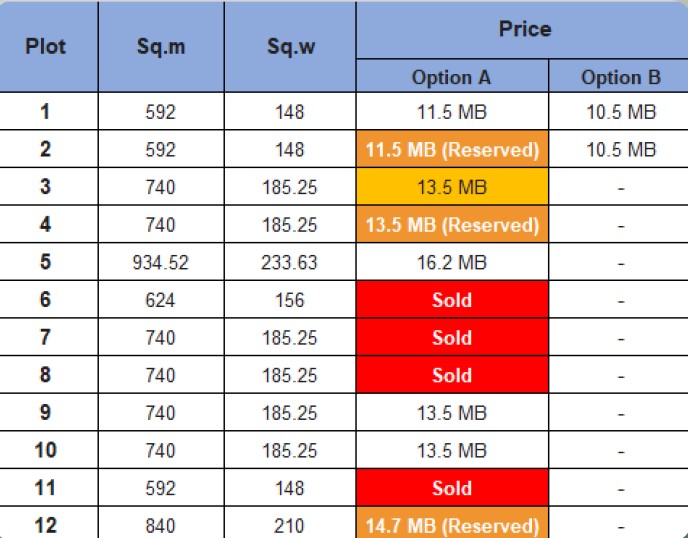Image resolution: width=688 pixels, height=538 pixels.
Task: Select plot 4 reserved 13.5 MB cell
Action: point(452,225)
